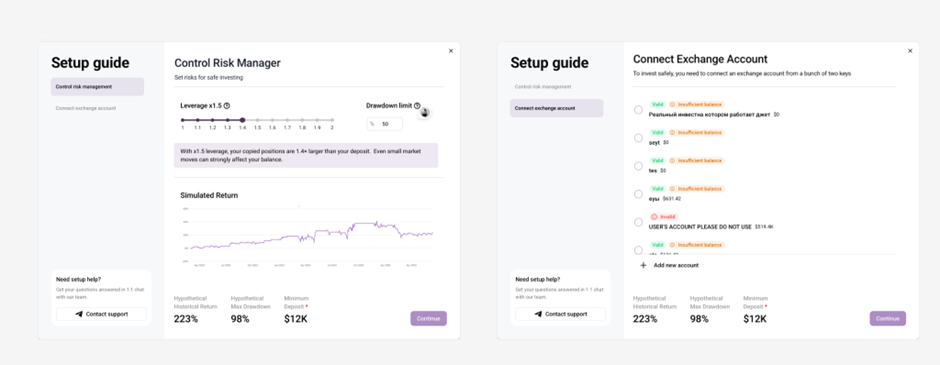Click the plus icon for Add new account

coord(643,265)
